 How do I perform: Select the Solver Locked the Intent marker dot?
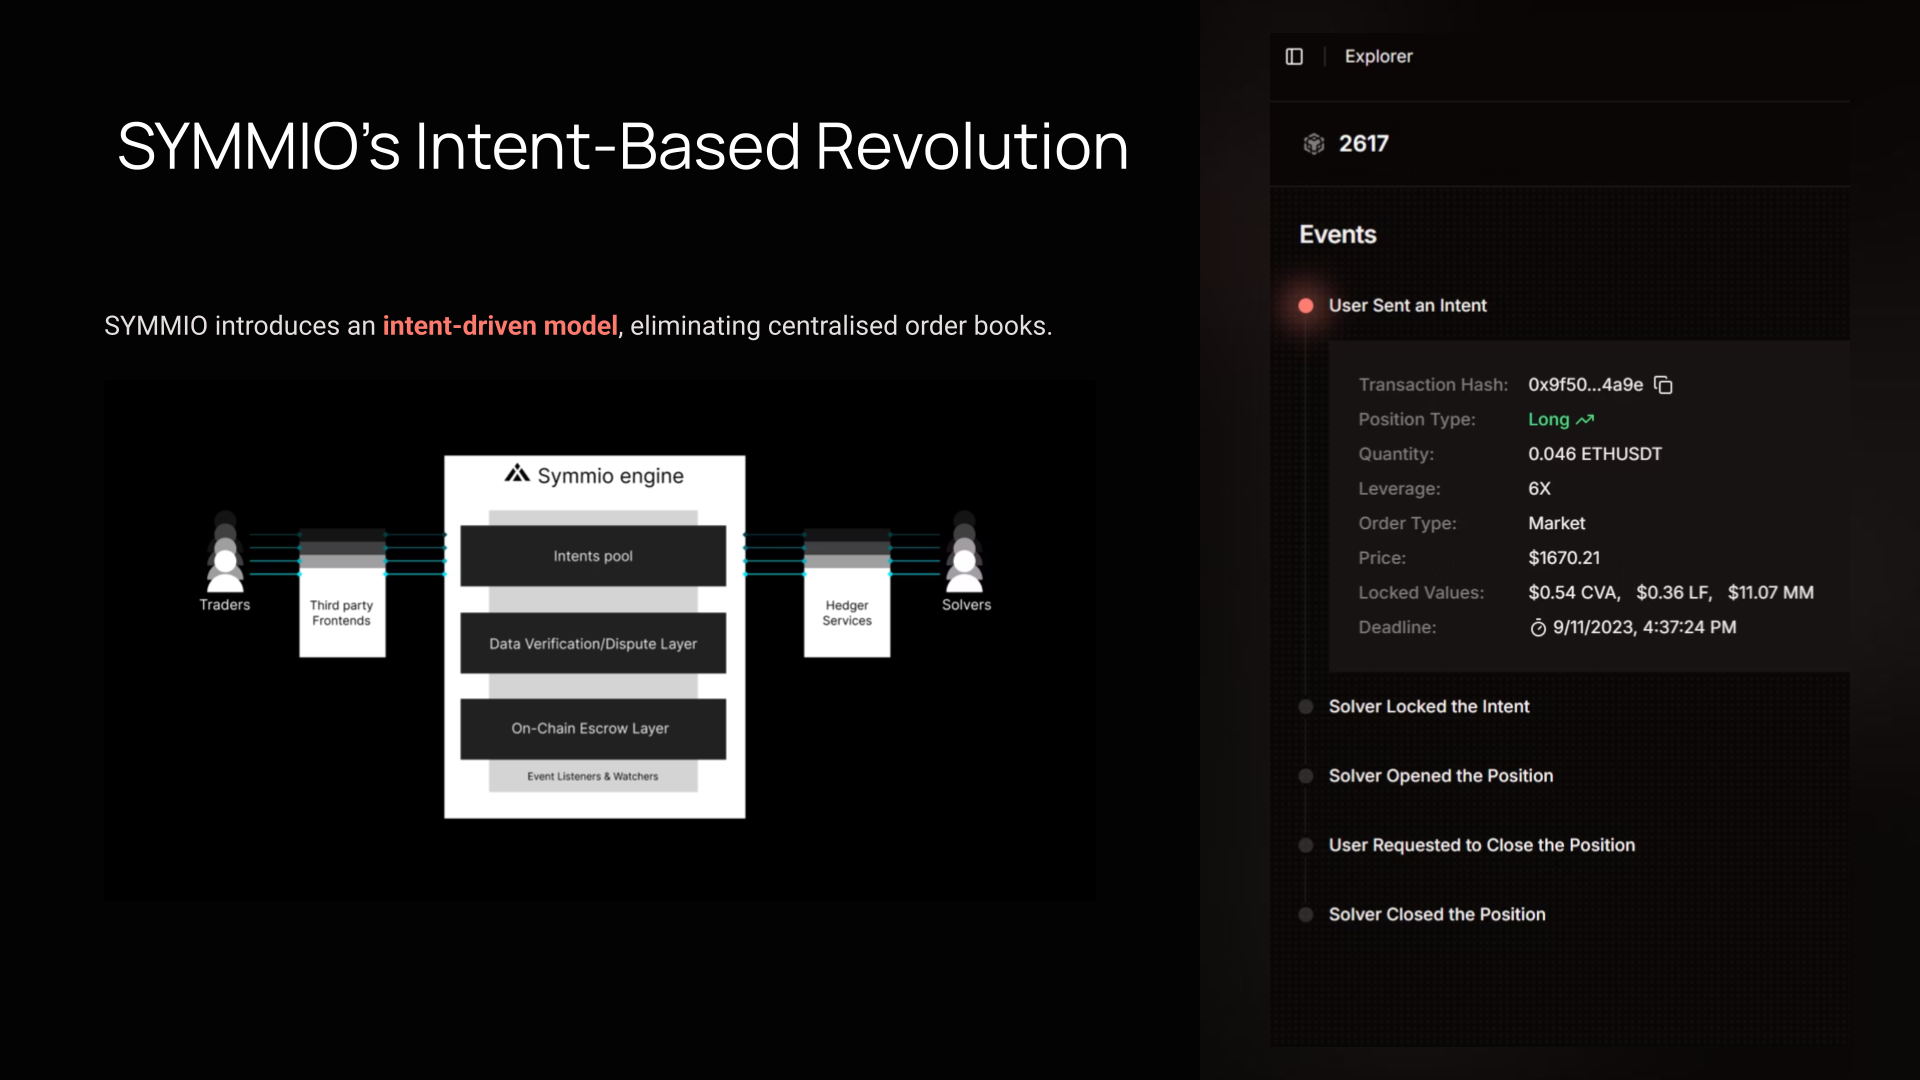[1306, 707]
